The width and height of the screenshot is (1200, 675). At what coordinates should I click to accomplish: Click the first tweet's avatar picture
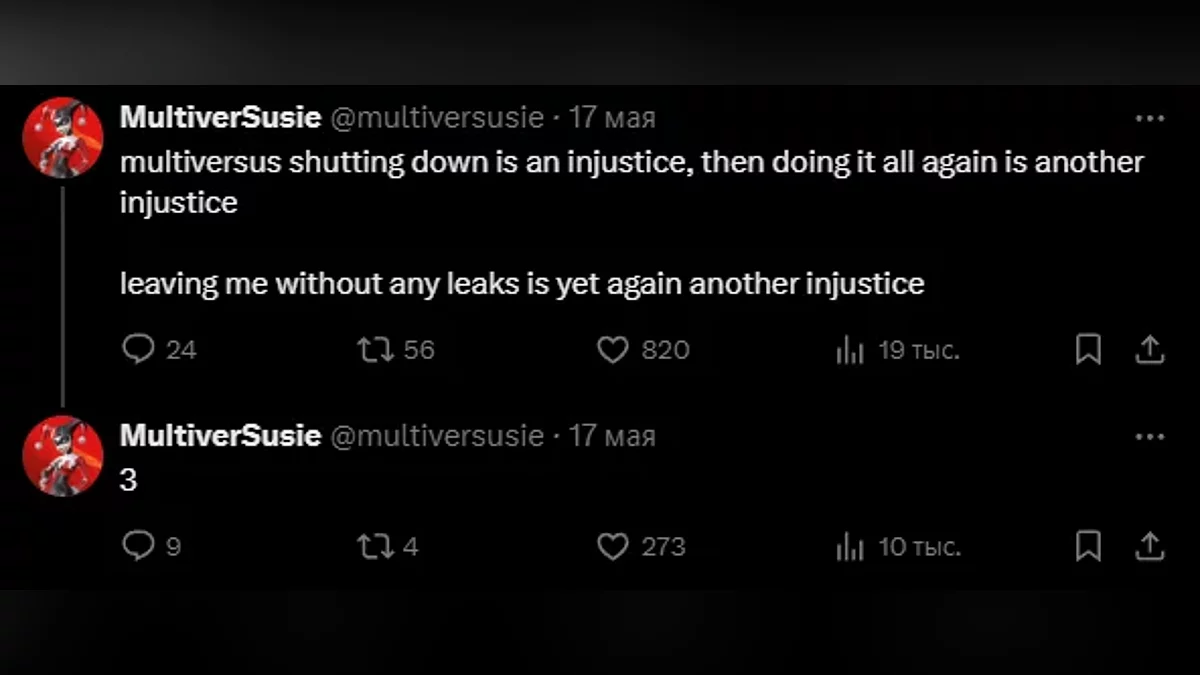63,138
